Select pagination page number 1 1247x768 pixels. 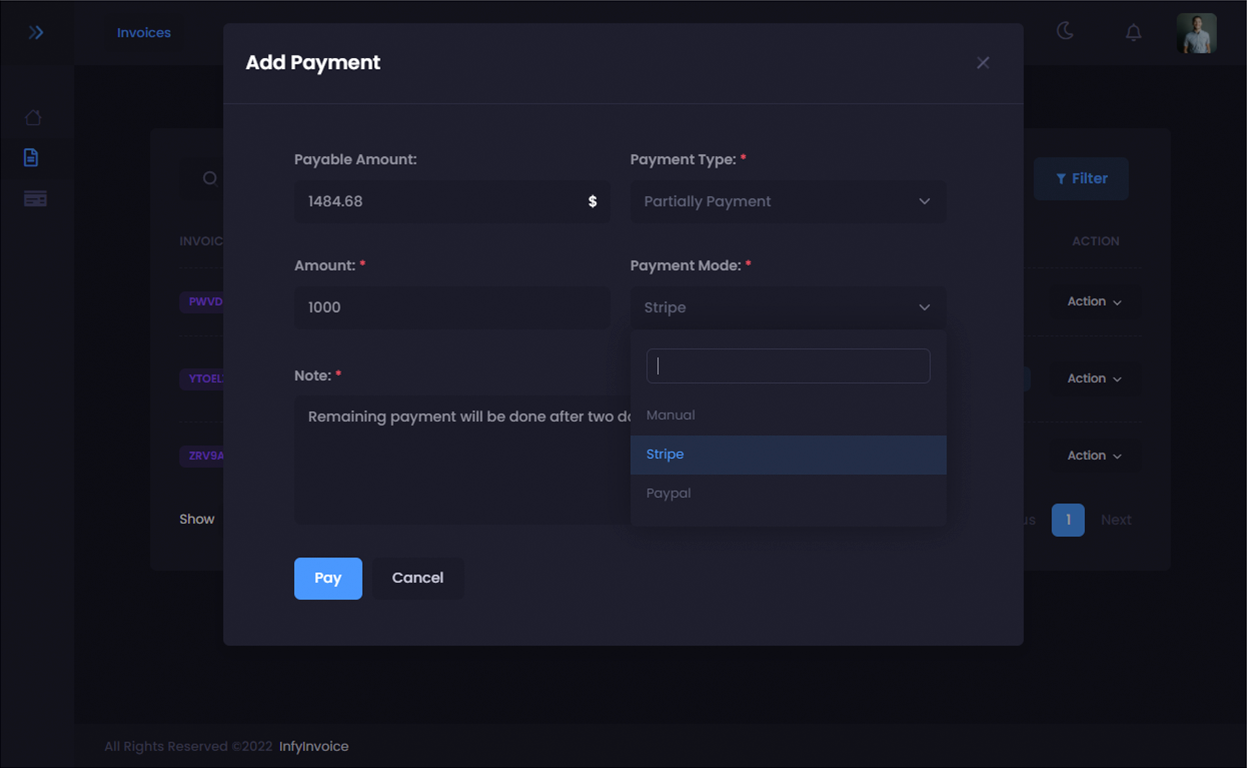[x=1067, y=519]
